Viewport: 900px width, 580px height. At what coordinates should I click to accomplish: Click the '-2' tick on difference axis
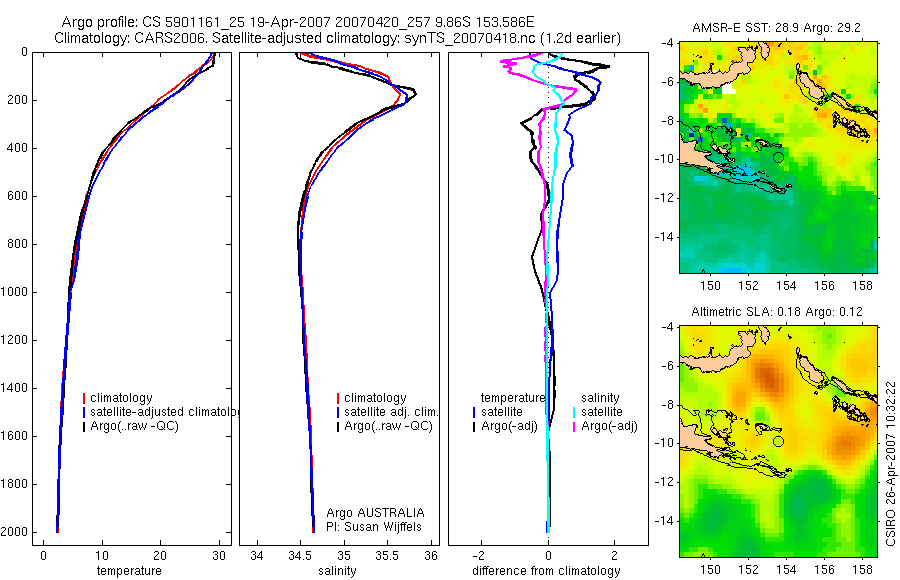(479, 556)
